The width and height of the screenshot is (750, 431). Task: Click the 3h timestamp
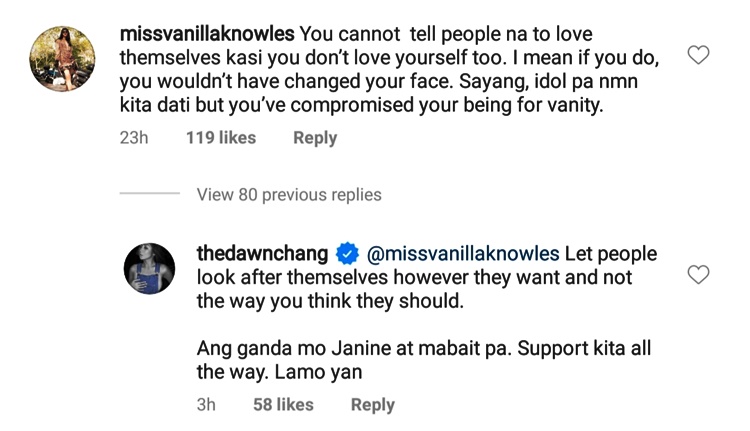[x=206, y=405]
